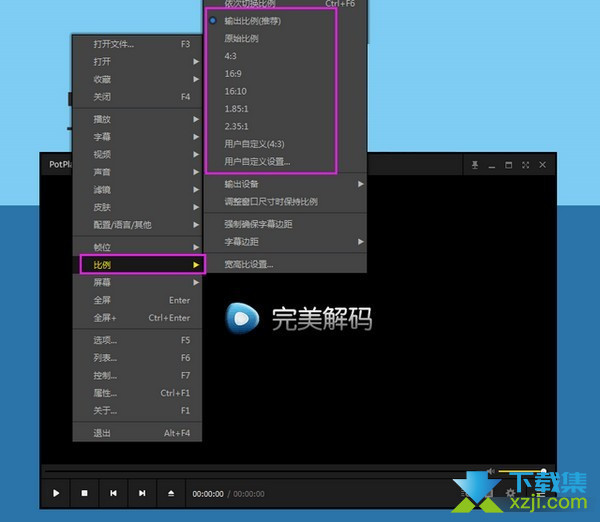Expand the 字幕 submenu
The height and width of the screenshot is (522, 600).
(x=137, y=137)
